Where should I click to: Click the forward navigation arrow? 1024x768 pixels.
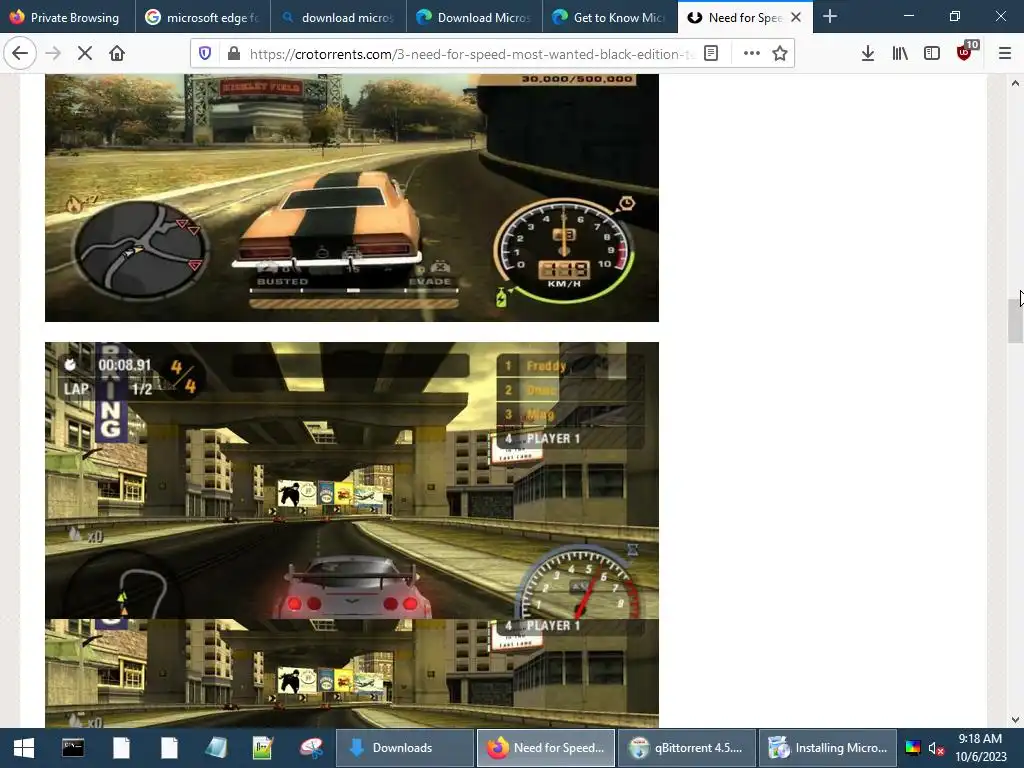point(53,54)
